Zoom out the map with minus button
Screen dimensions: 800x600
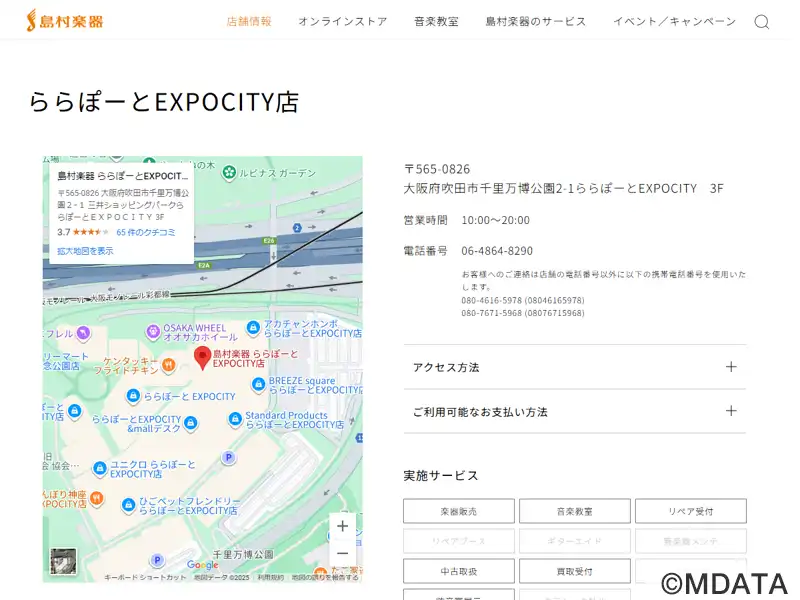coord(342,553)
